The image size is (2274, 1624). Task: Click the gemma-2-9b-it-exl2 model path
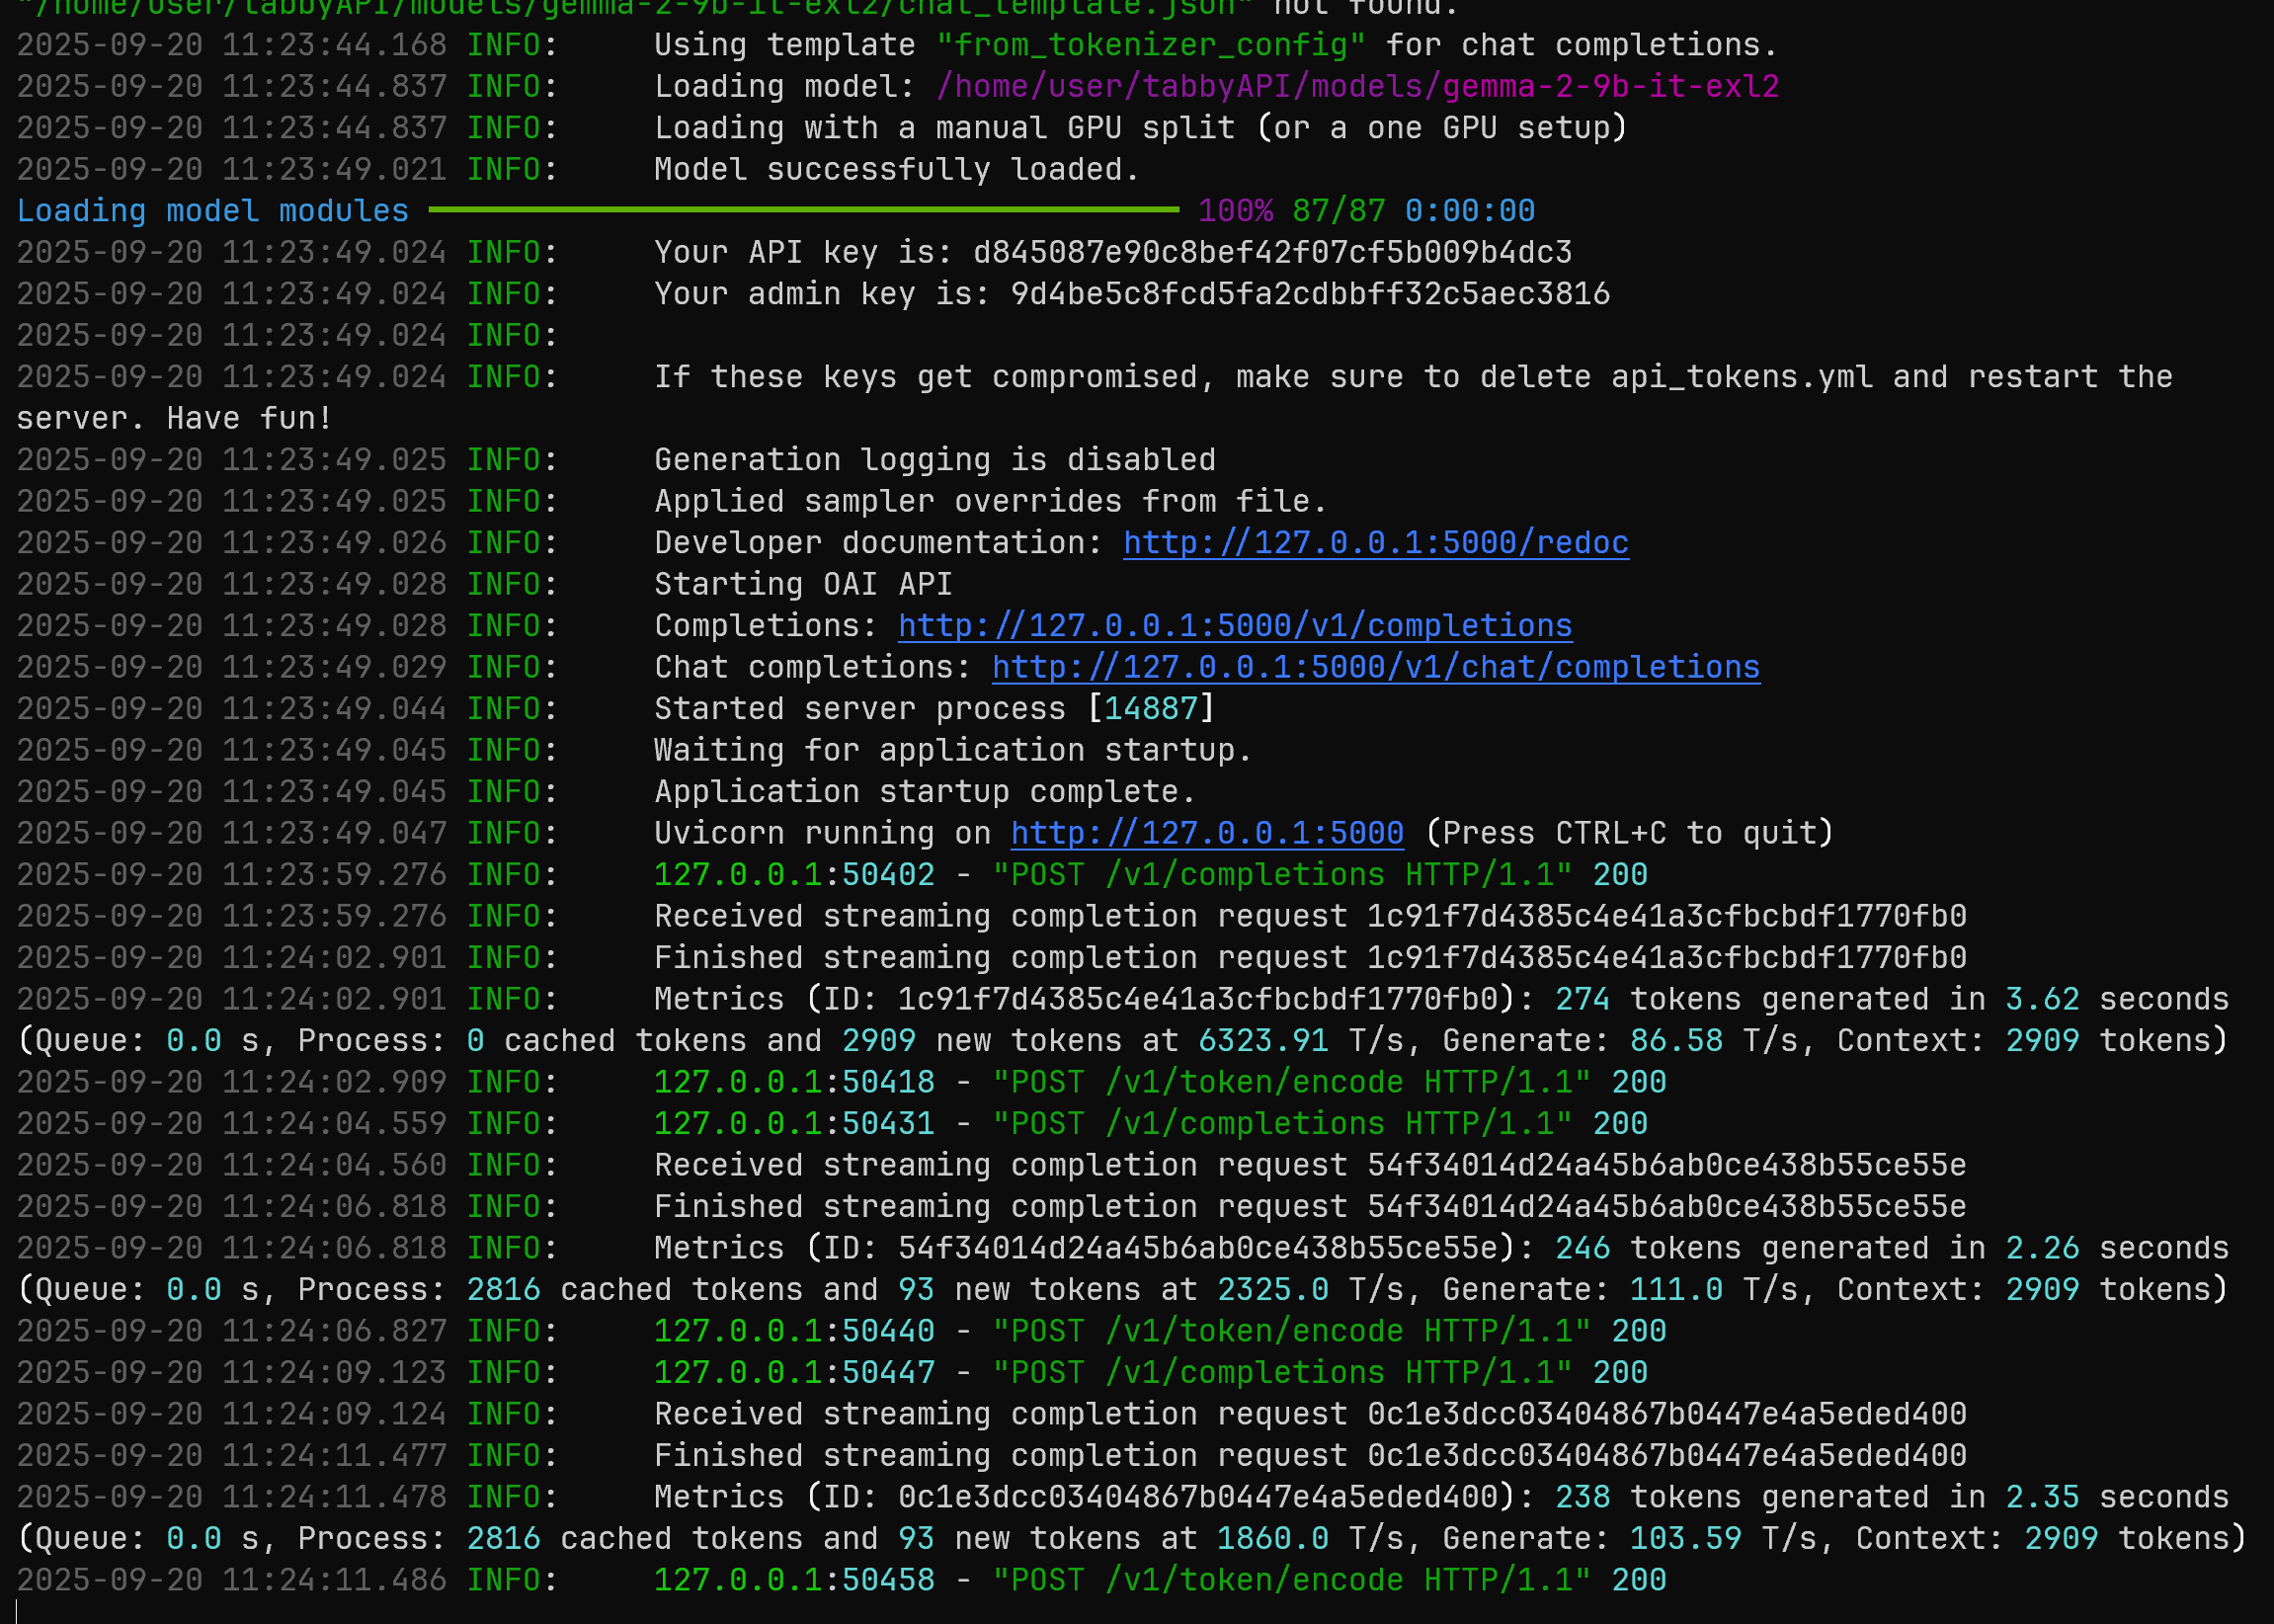pos(1357,87)
